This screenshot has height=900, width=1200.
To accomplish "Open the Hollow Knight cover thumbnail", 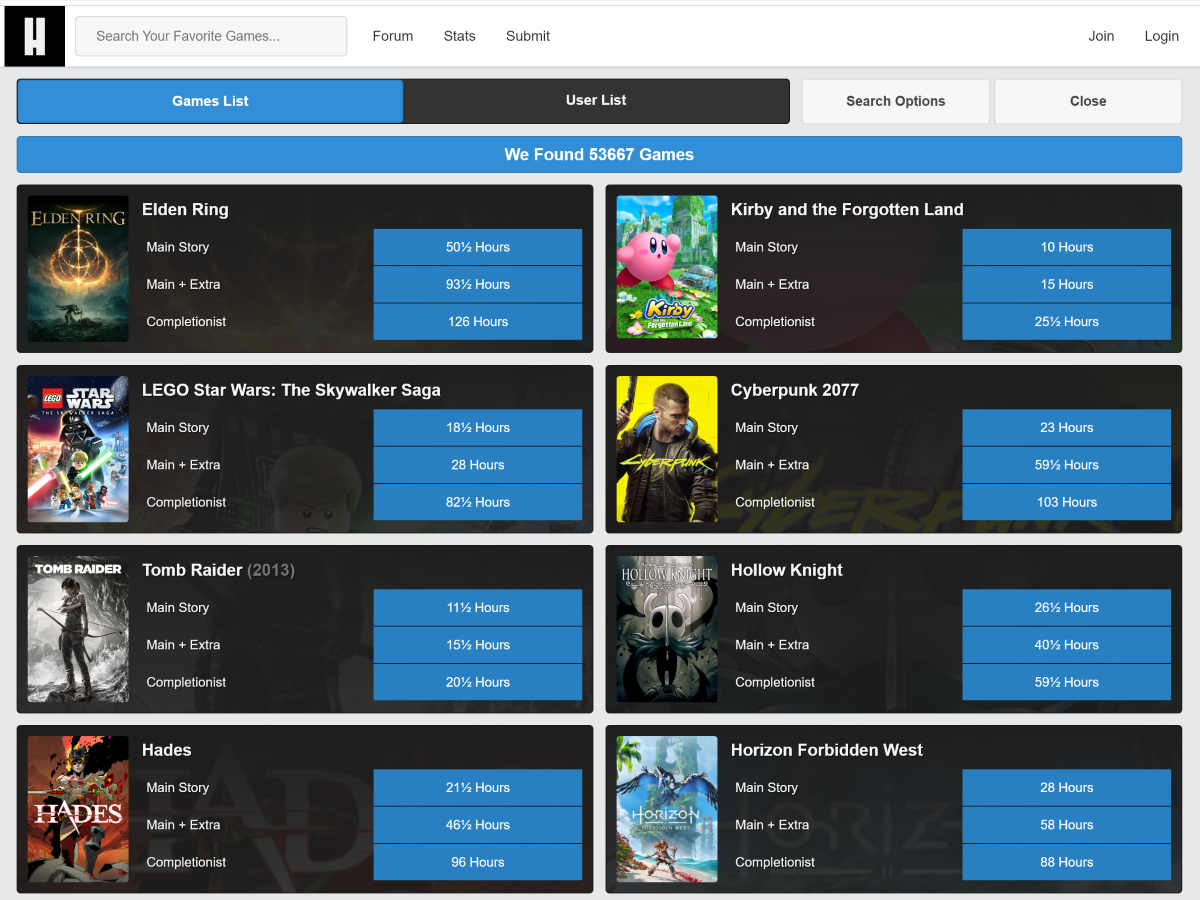I will (x=667, y=628).
